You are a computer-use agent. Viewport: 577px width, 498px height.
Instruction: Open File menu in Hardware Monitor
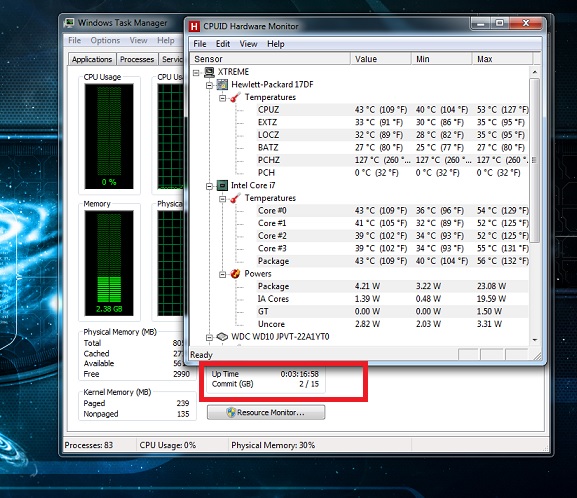pyautogui.click(x=200, y=44)
